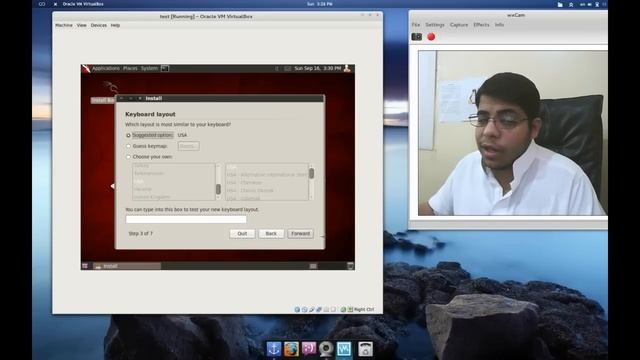The height and width of the screenshot is (360, 640).
Task: Click the Quit button in installer
Action: click(x=242, y=234)
